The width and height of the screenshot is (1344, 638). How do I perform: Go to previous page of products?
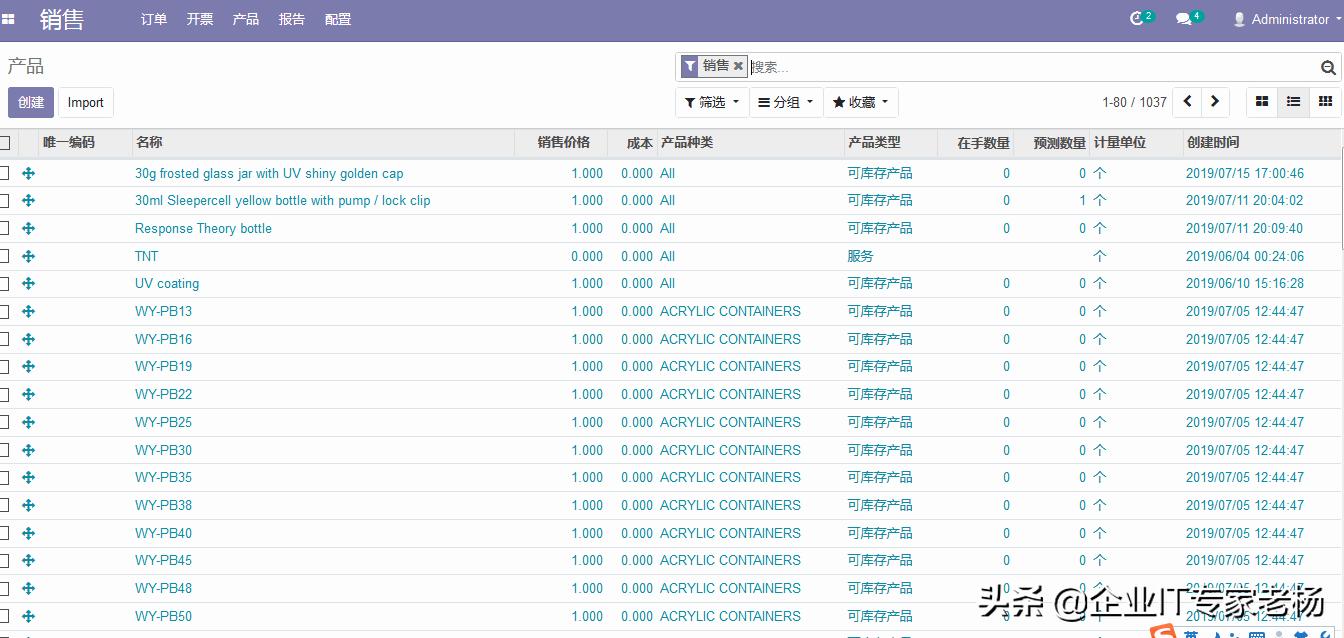coord(1187,102)
